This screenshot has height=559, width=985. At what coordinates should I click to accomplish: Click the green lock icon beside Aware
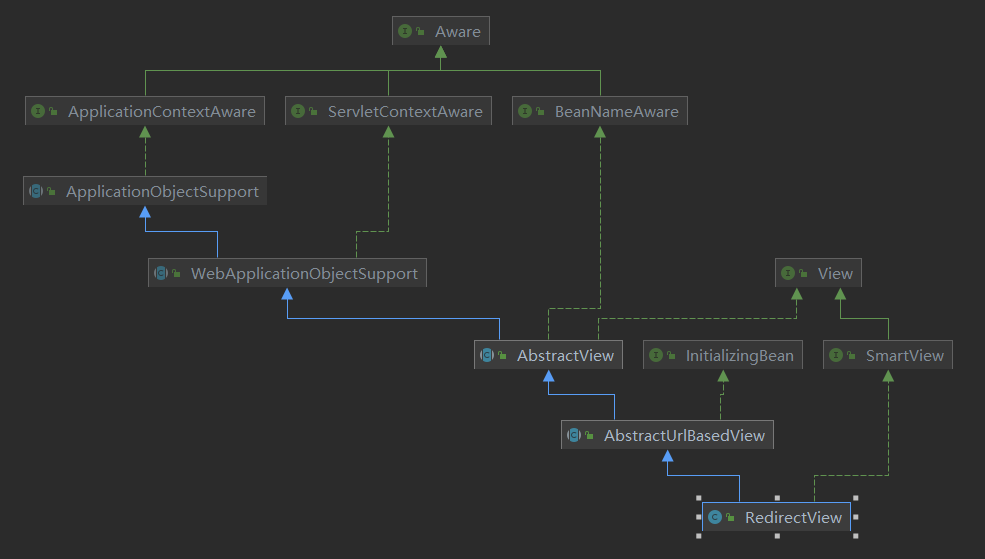(x=420, y=31)
